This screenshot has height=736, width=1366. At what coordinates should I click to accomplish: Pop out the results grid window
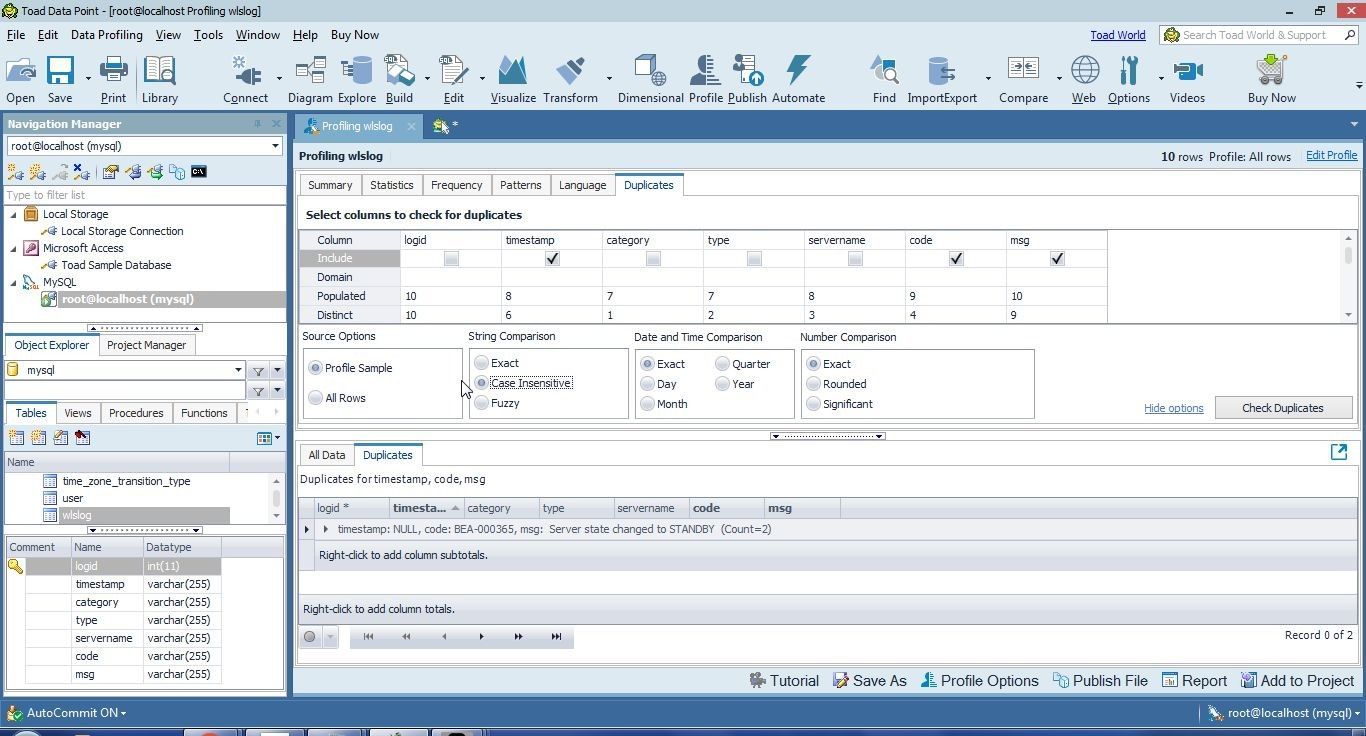(1339, 453)
